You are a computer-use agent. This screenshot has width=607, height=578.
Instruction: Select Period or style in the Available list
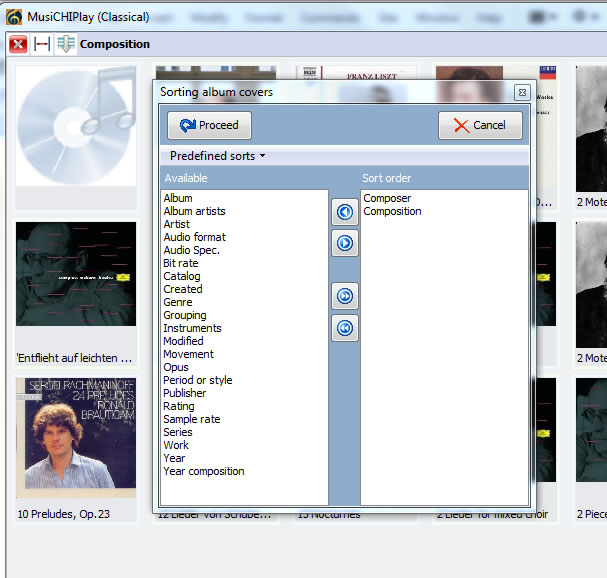click(197, 380)
